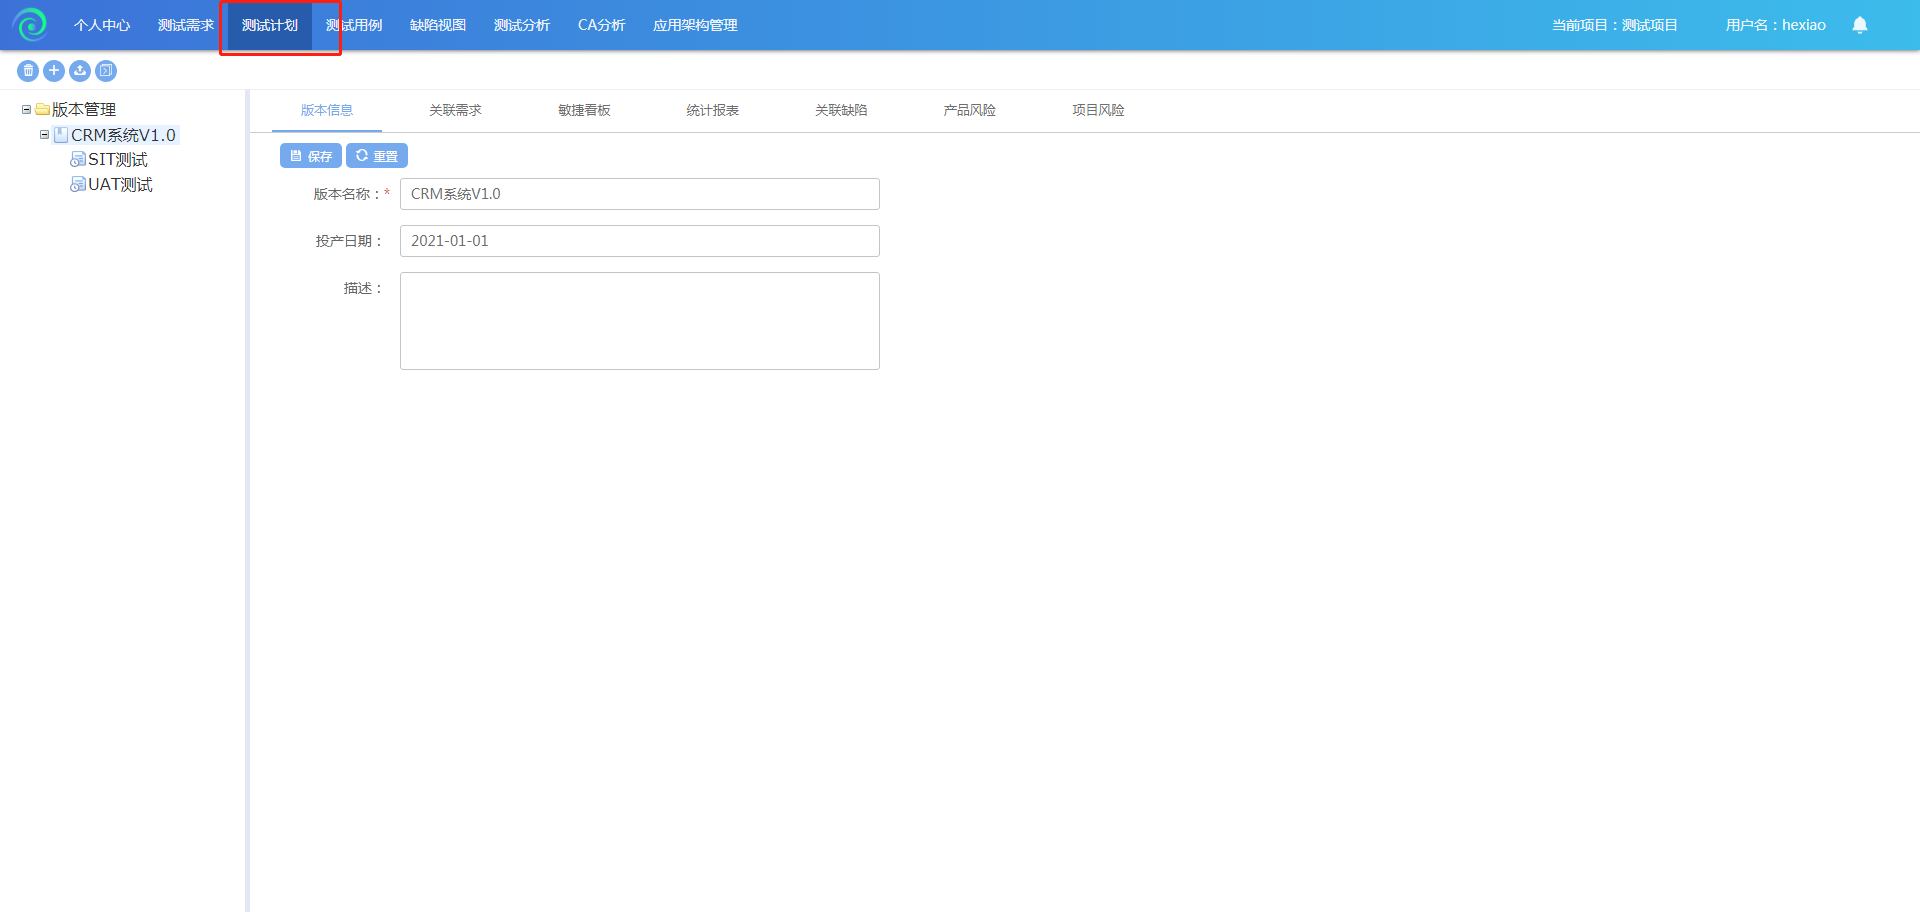Click the plus add icon in toolbar

click(x=54, y=71)
